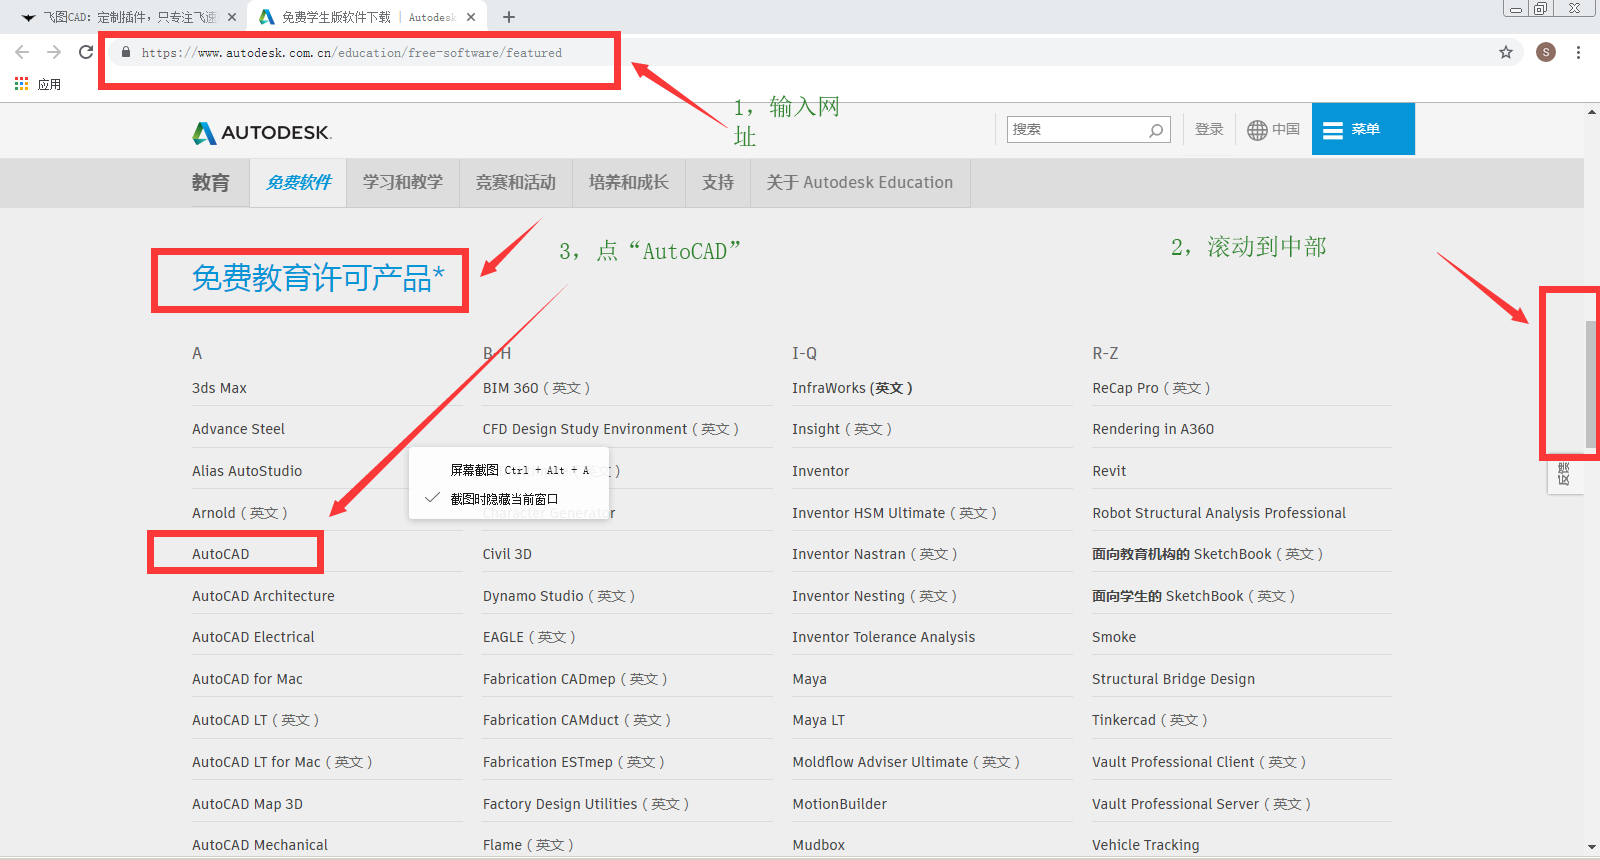1600x860 pixels.
Task: Open the Smoke link
Action: click(1114, 637)
